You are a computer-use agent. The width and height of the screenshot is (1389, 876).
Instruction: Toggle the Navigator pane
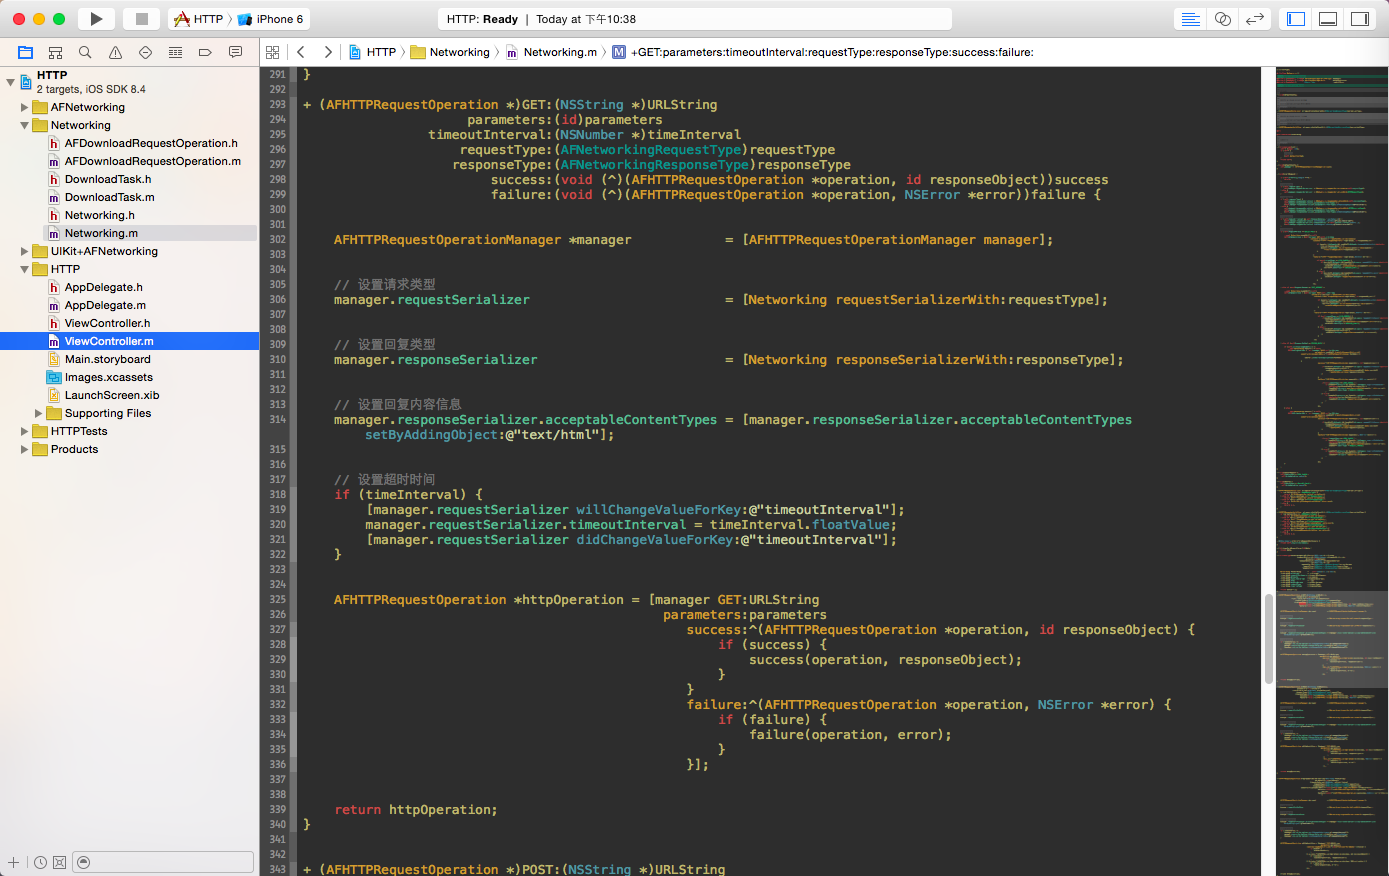click(1296, 19)
